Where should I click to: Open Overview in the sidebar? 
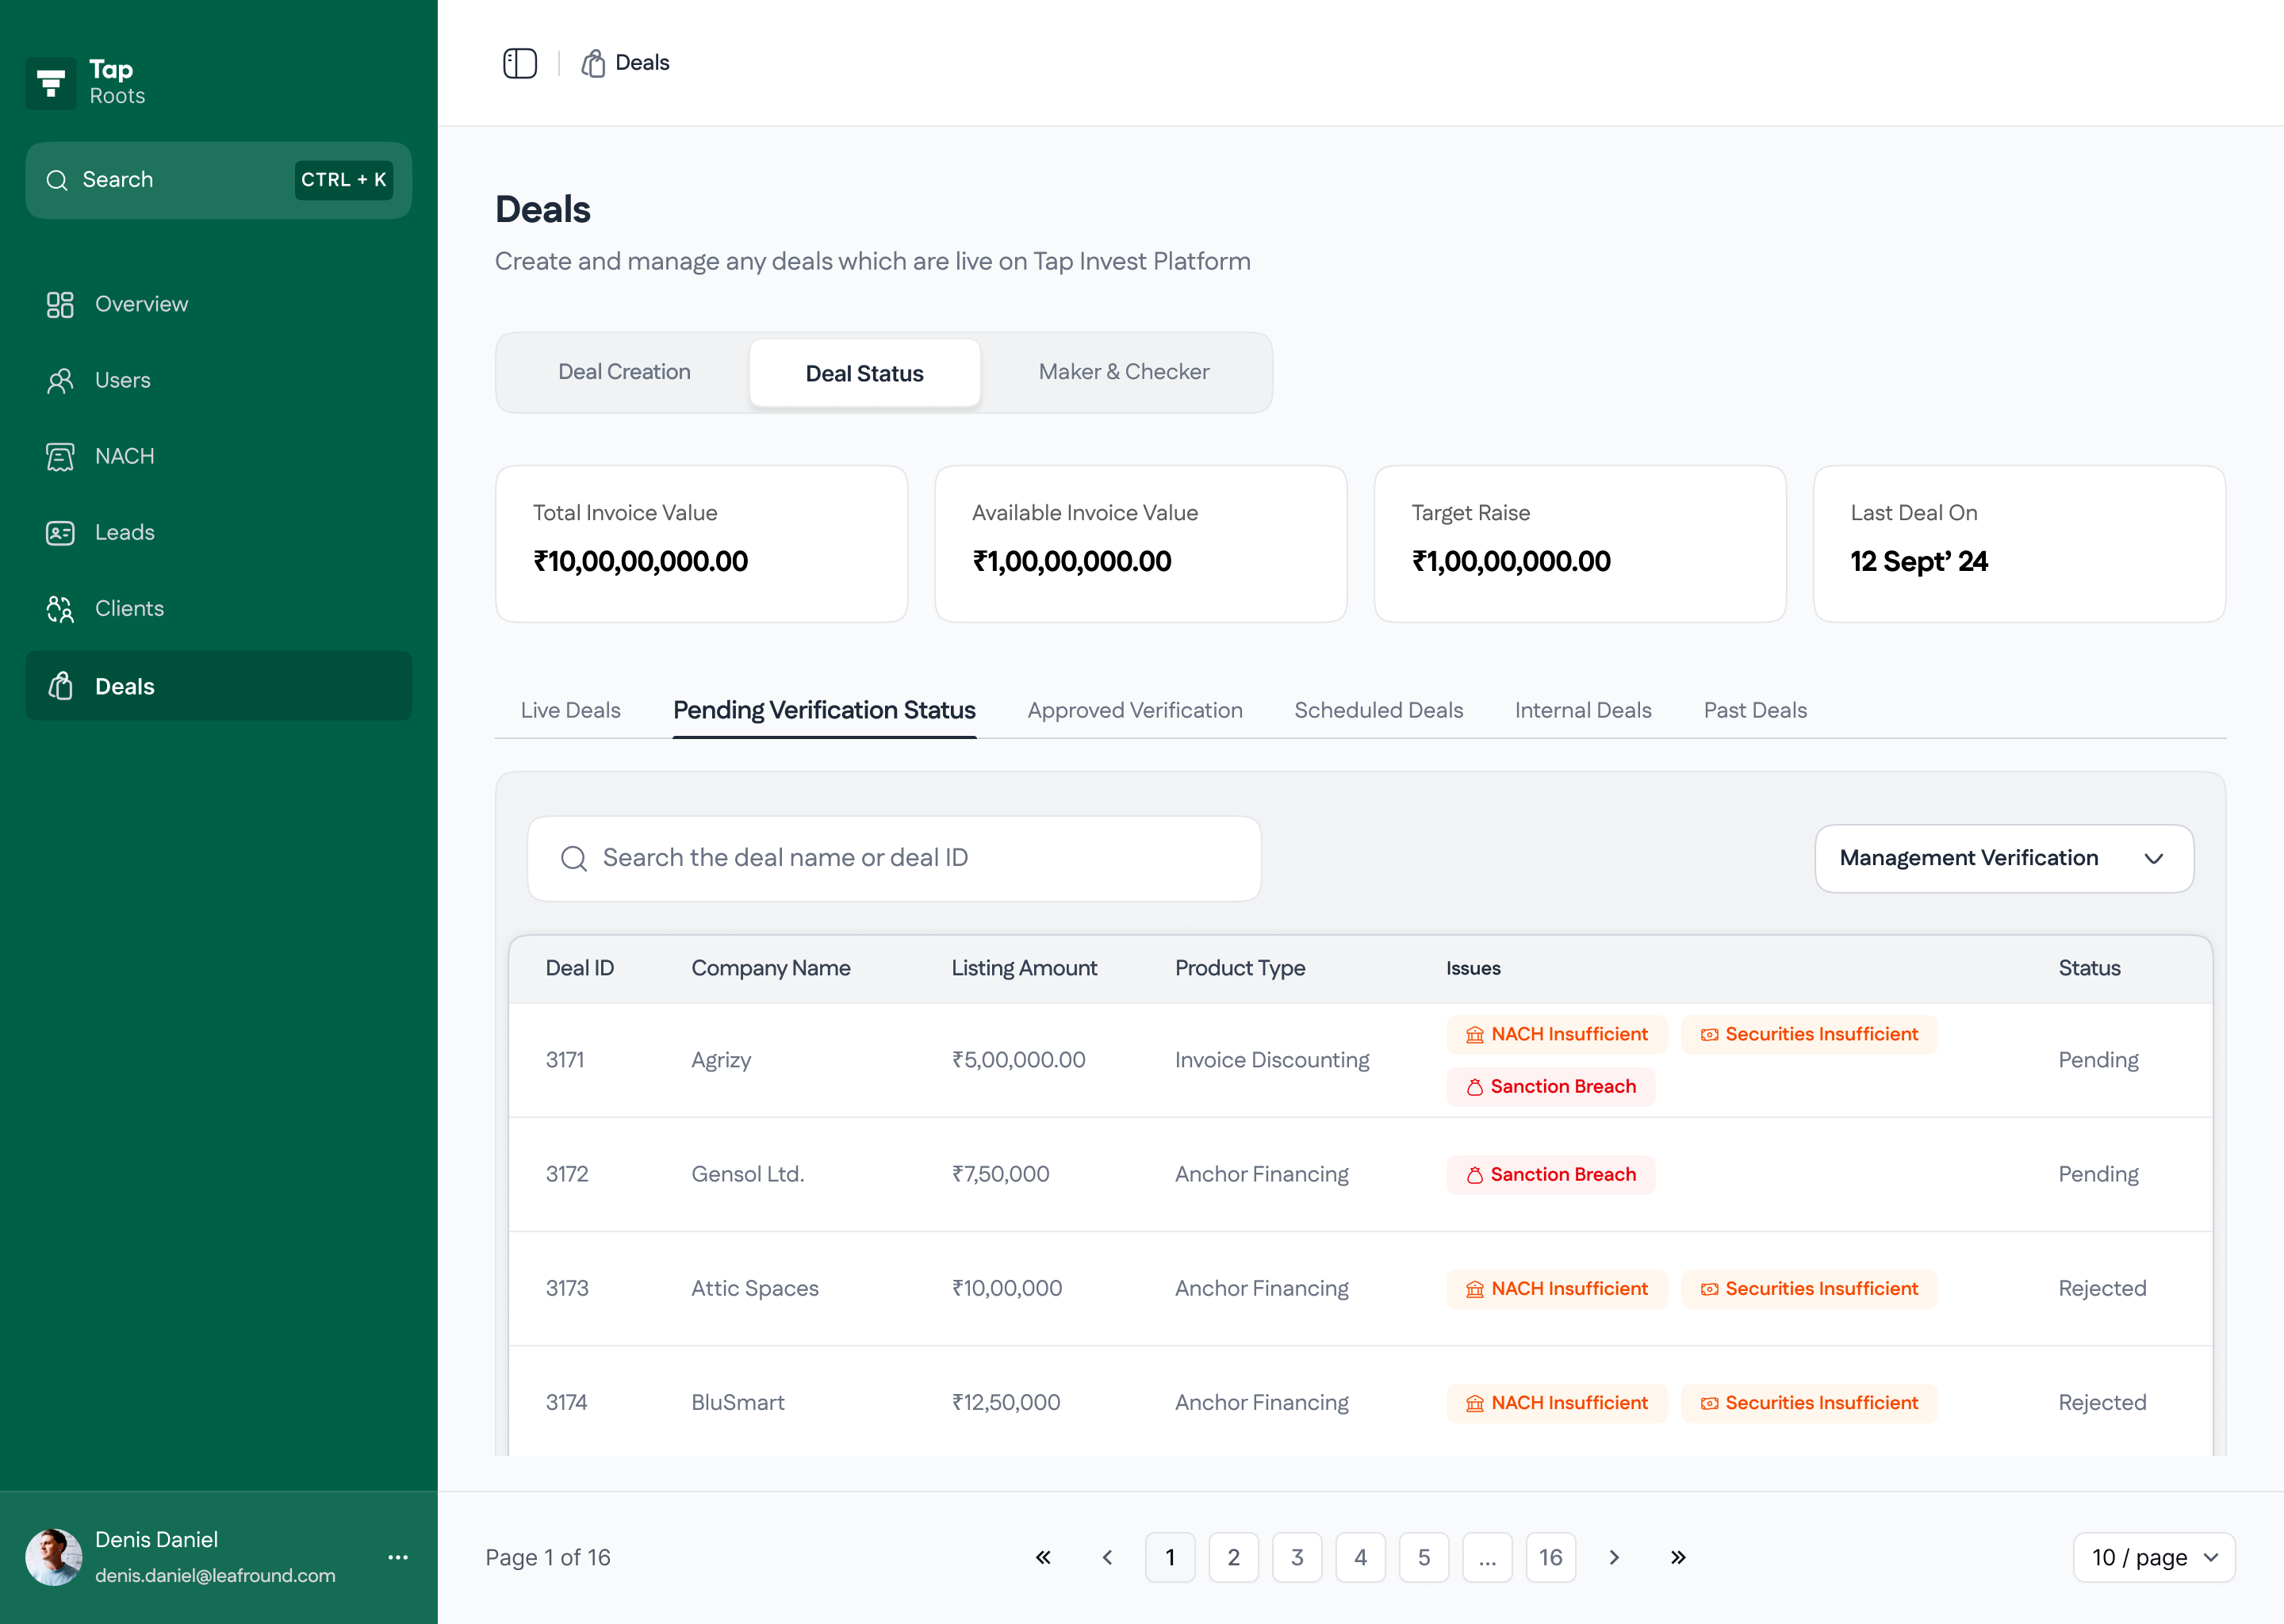click(x=218, y=304)
